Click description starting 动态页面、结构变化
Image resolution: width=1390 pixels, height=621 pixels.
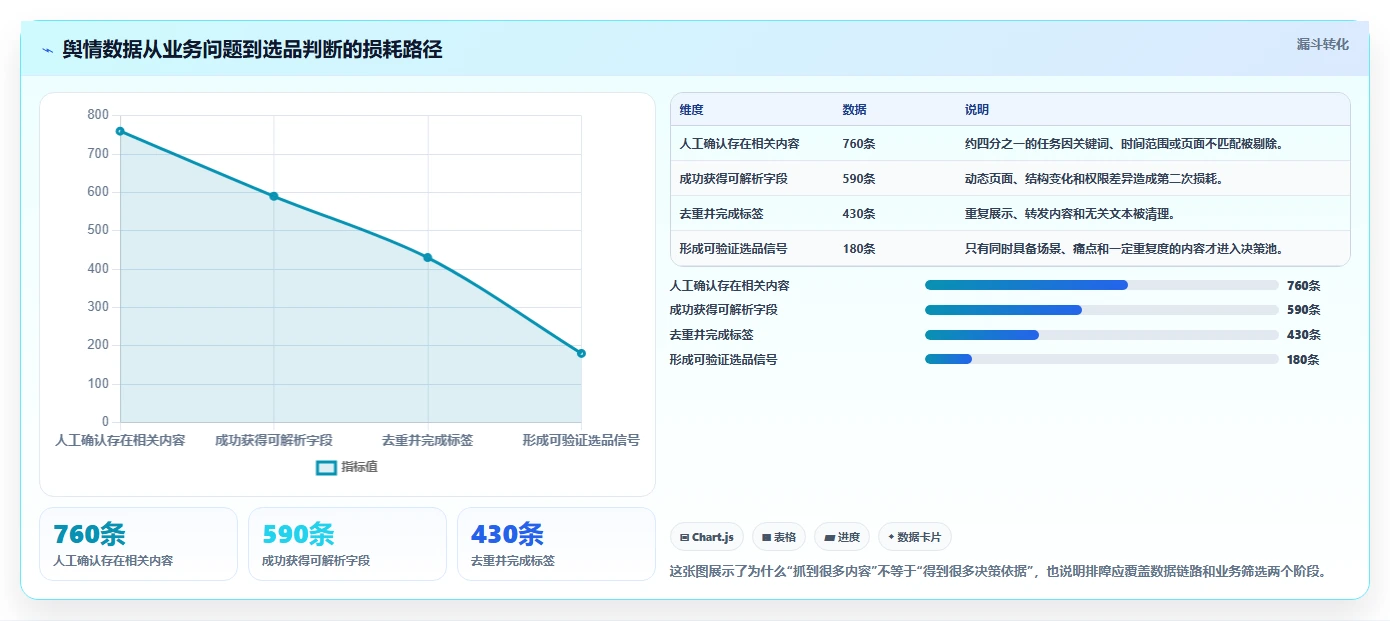tap(1094, 179)
